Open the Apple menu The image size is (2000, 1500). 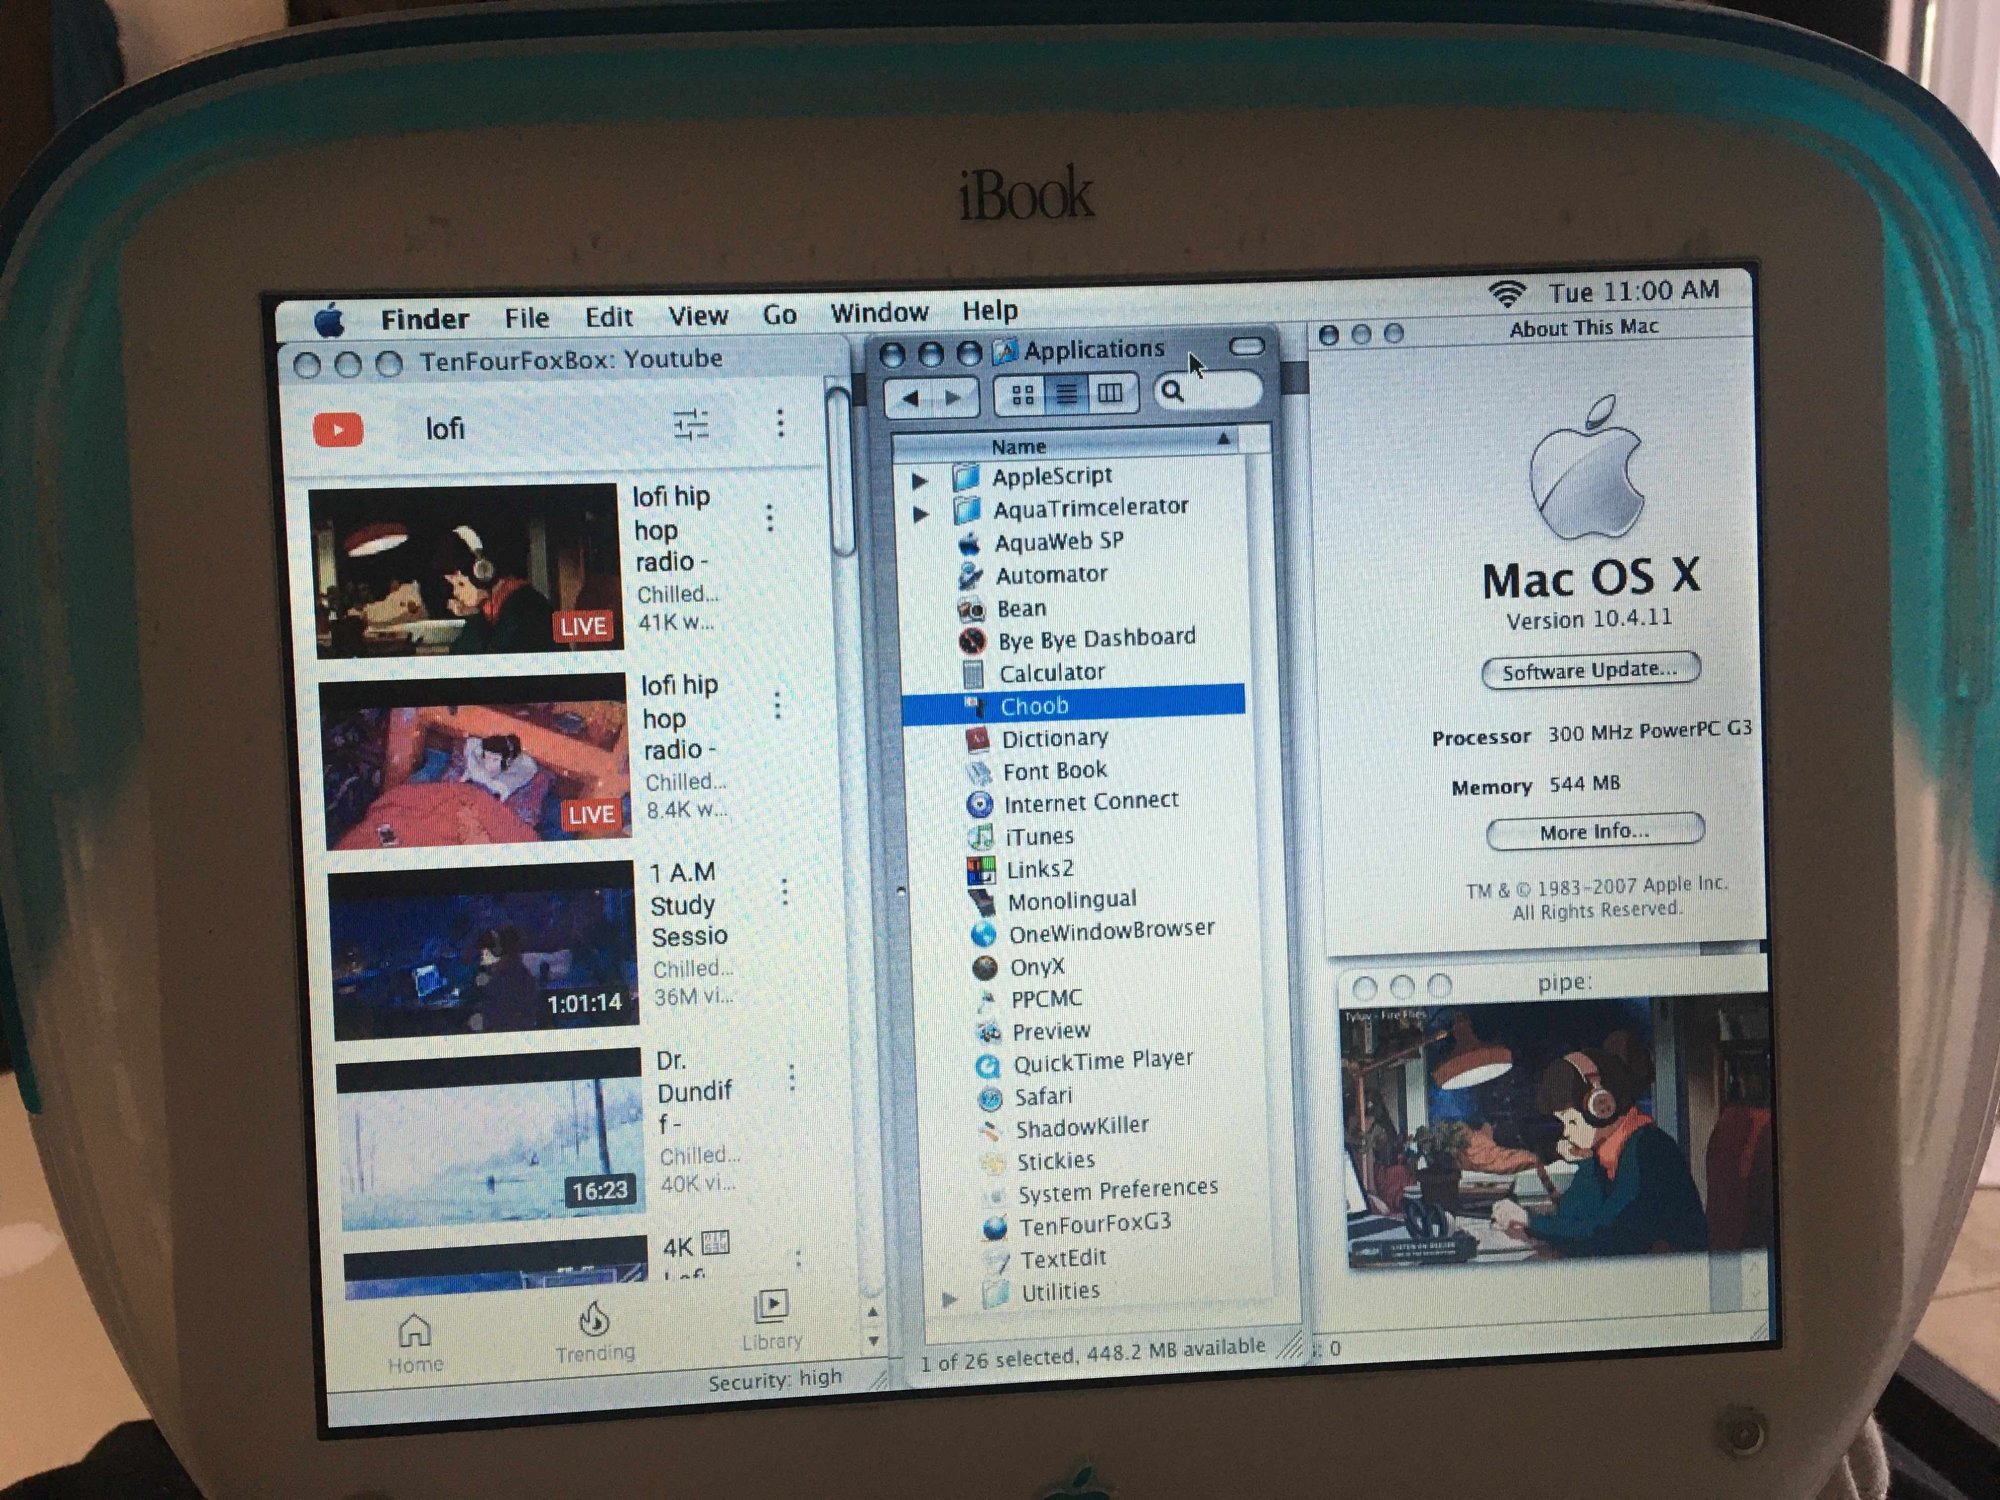[x=330, y=321]
